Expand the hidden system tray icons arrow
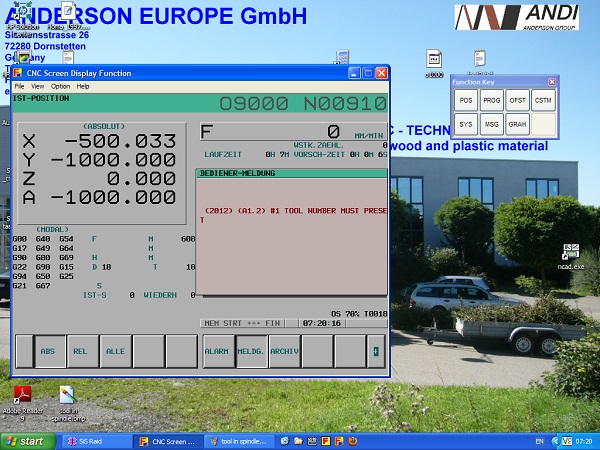Image resolution: width=600 pixels, height=450 pixels. (x=556, y=441)
